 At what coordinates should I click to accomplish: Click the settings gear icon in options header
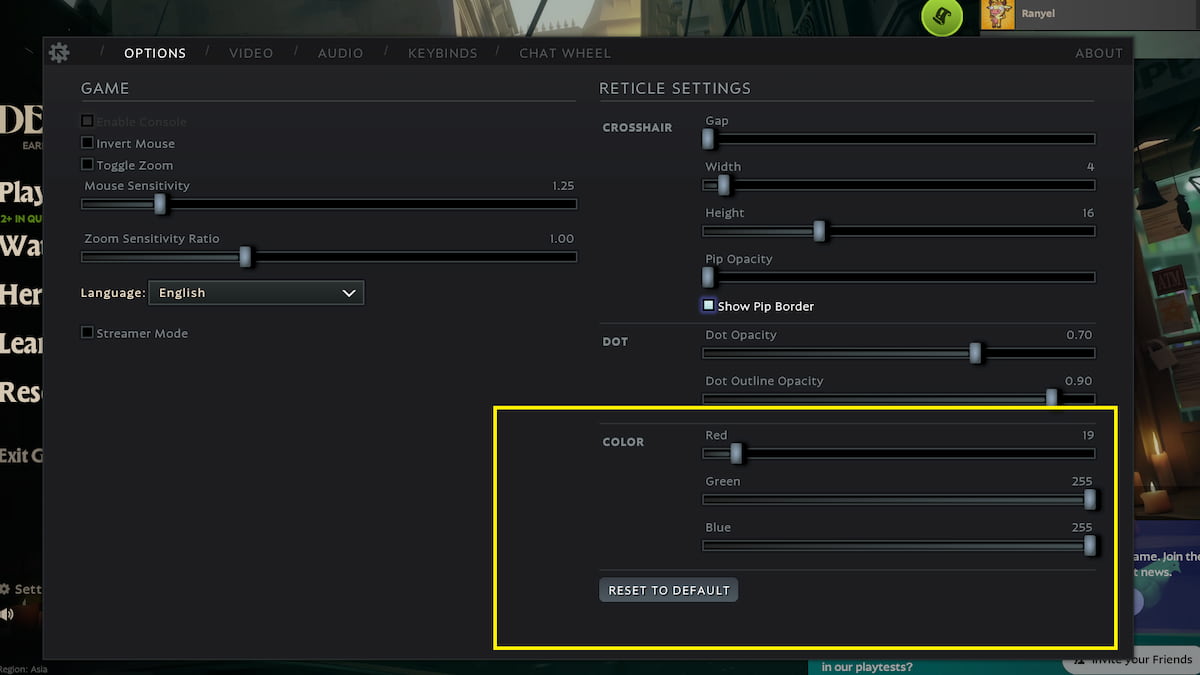pos(59,53)
